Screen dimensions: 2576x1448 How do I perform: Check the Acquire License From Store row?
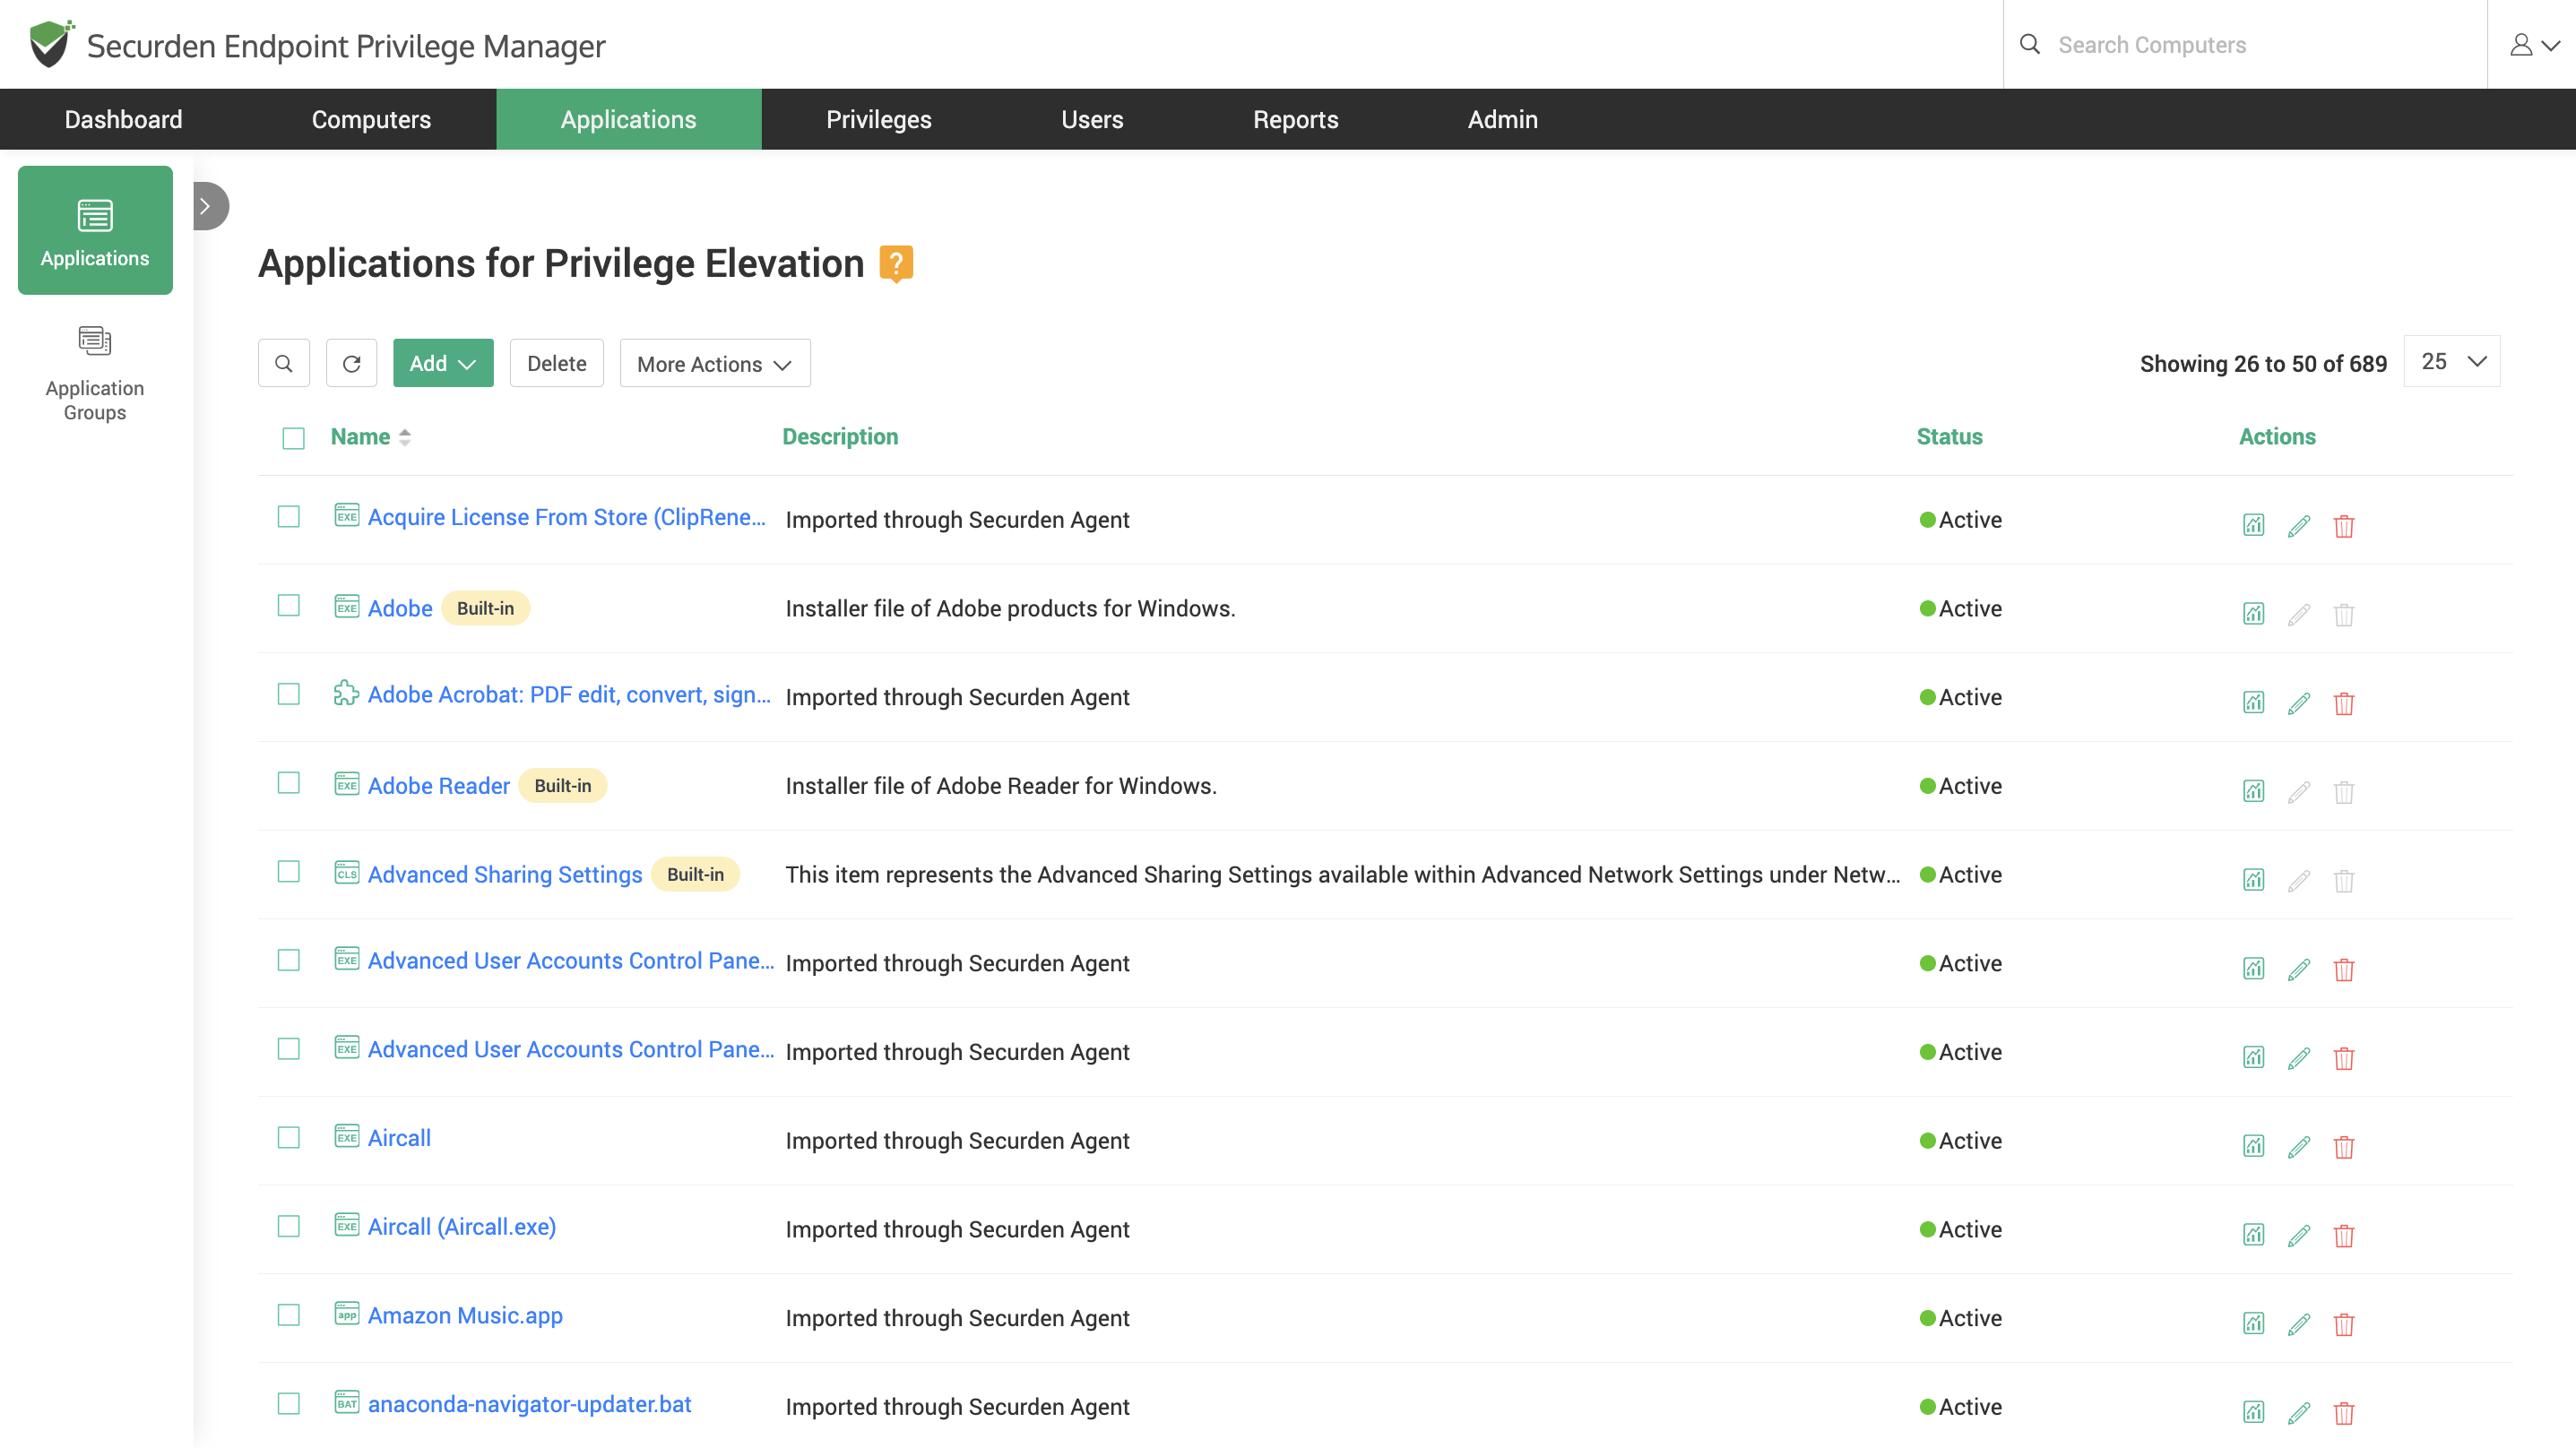point(289,517)
